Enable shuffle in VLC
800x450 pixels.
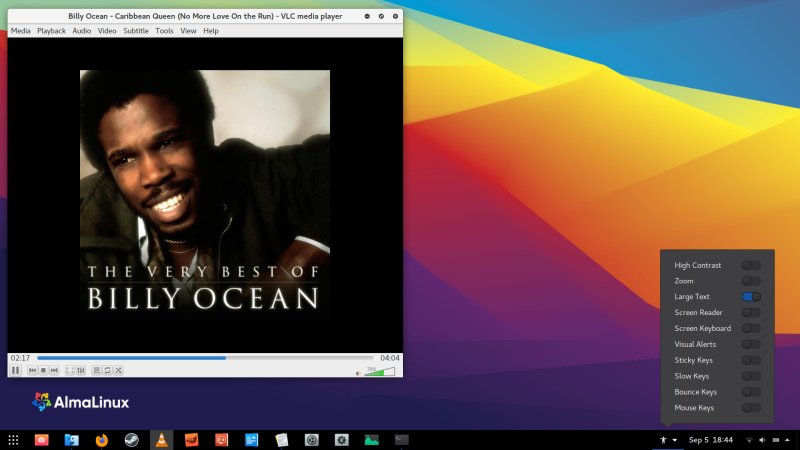click(x=118, y=370)
